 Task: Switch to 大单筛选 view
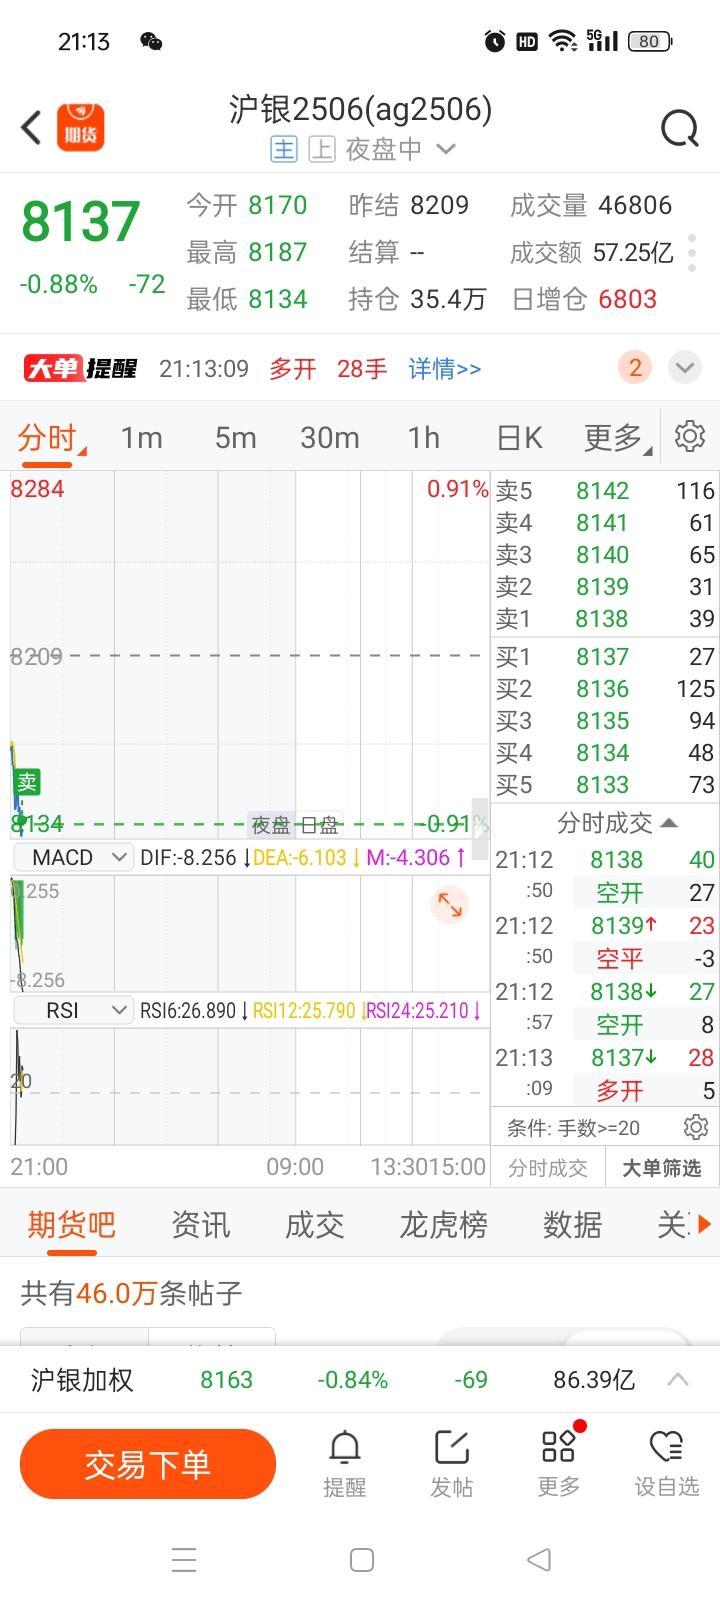click(x=661, y=1168)
